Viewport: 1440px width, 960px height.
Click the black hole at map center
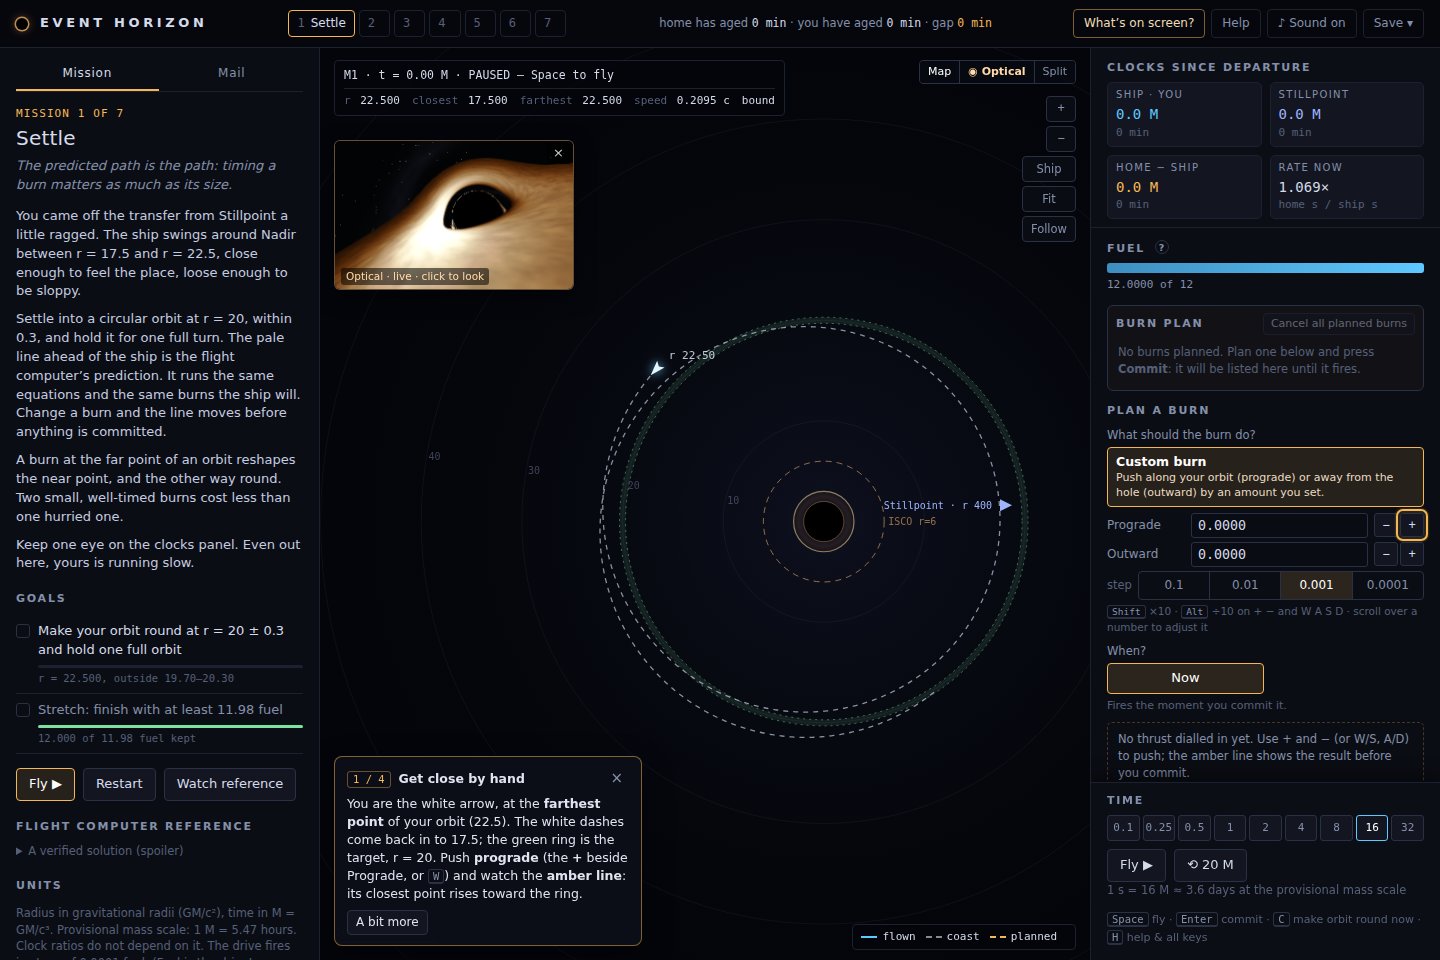824,521
